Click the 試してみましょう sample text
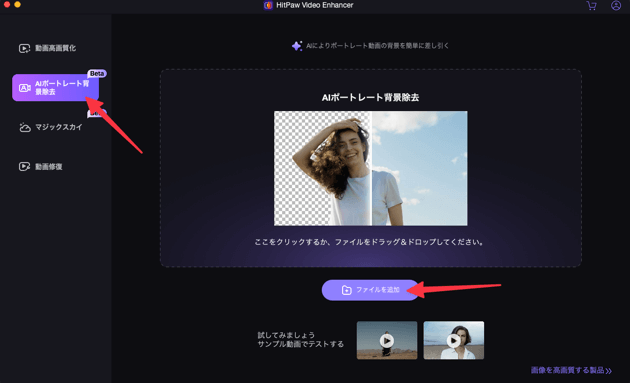The width and height of the screenshot is (630, 383). 286,335
